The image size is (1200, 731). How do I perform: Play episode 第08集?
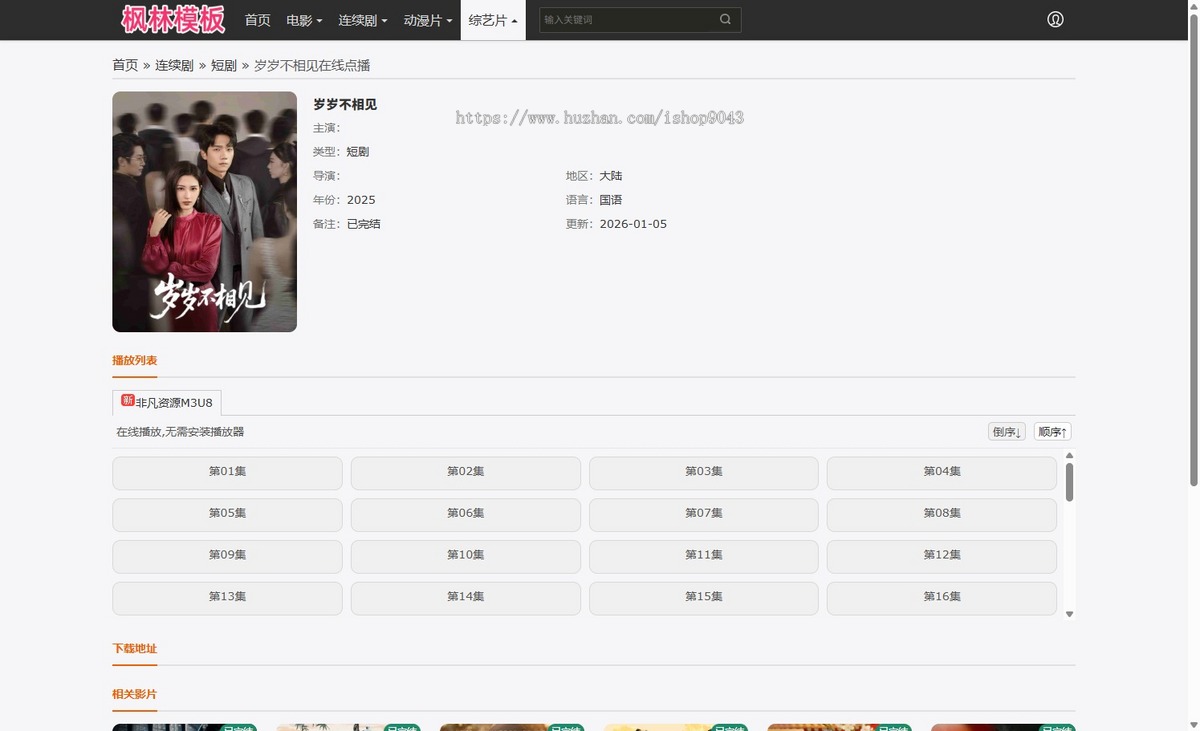pyautogui.click(x=942, y=514)
